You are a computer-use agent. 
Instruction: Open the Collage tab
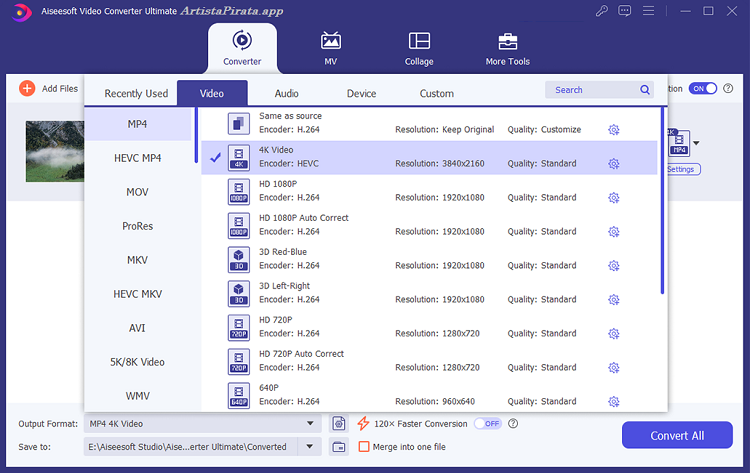tap(419, 48)
